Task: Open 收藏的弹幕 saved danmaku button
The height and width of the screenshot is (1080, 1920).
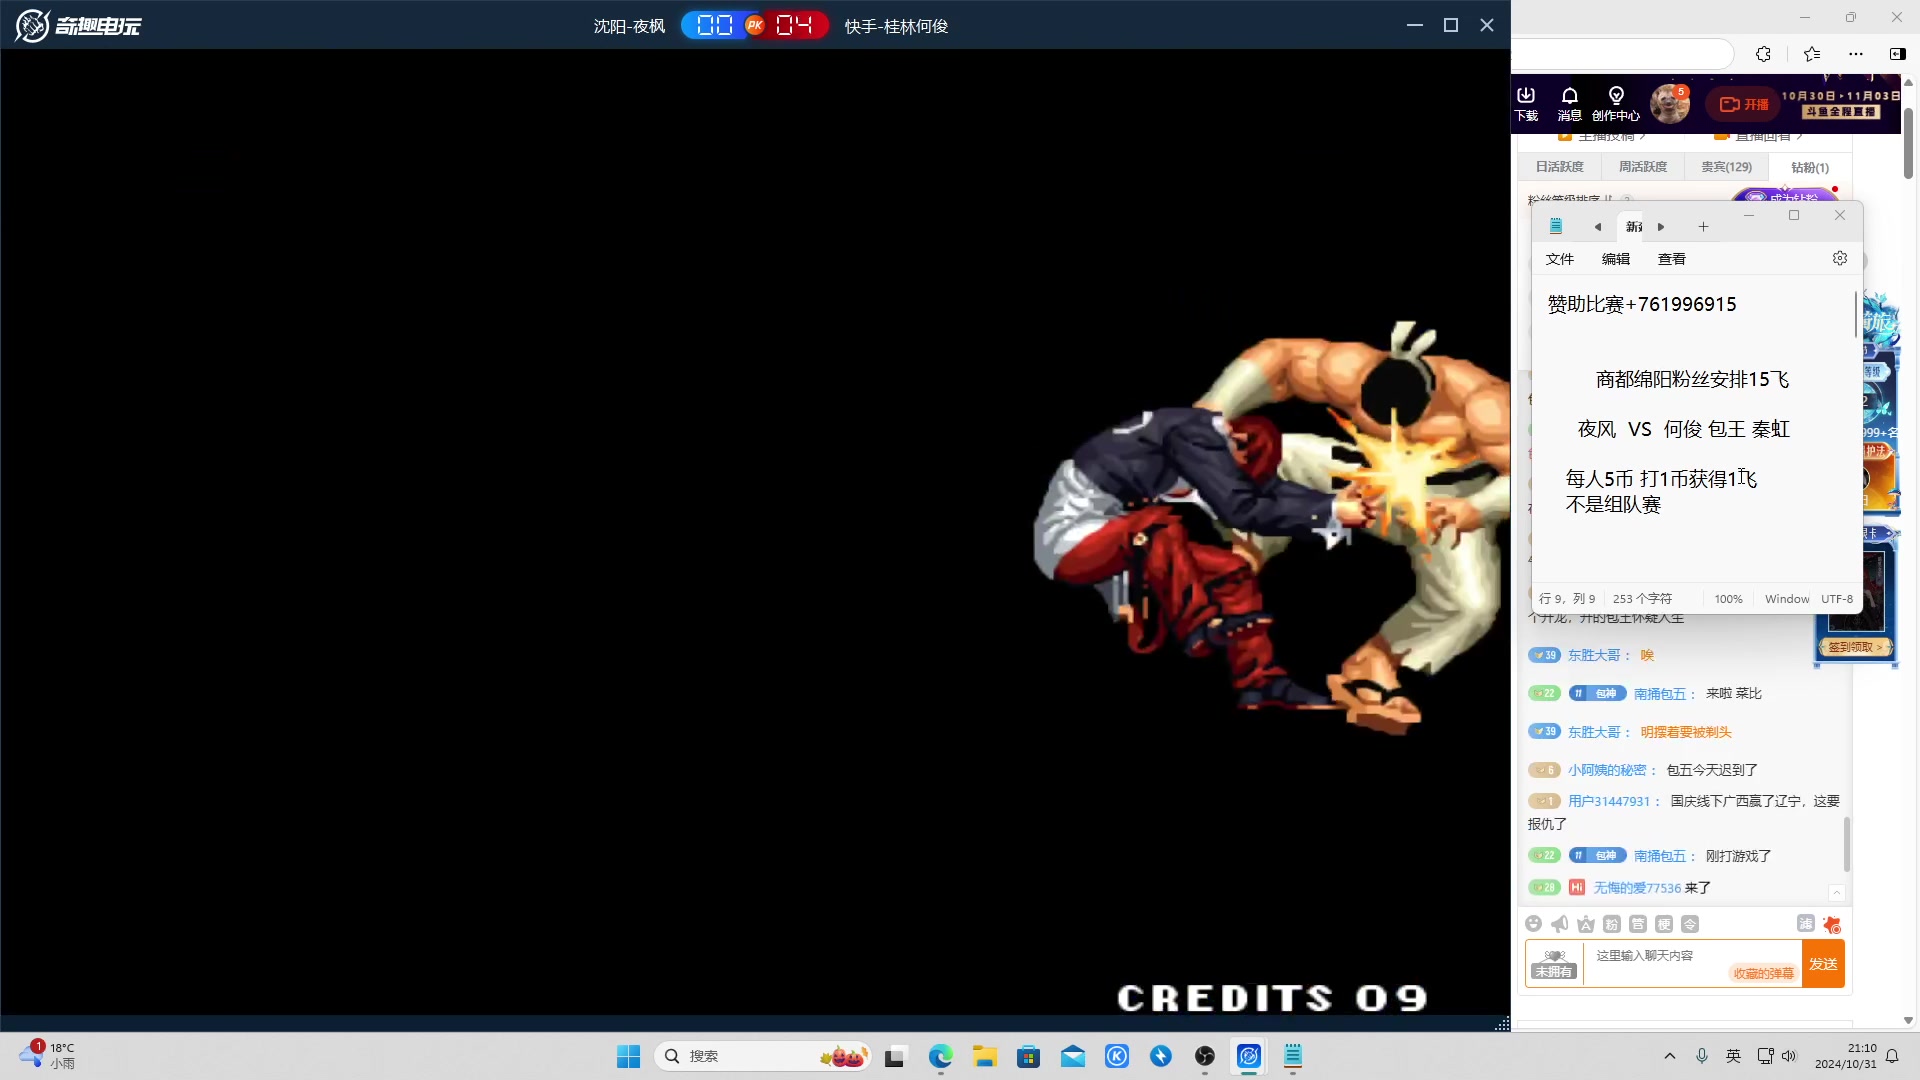Action: [x=1763, y=974]
